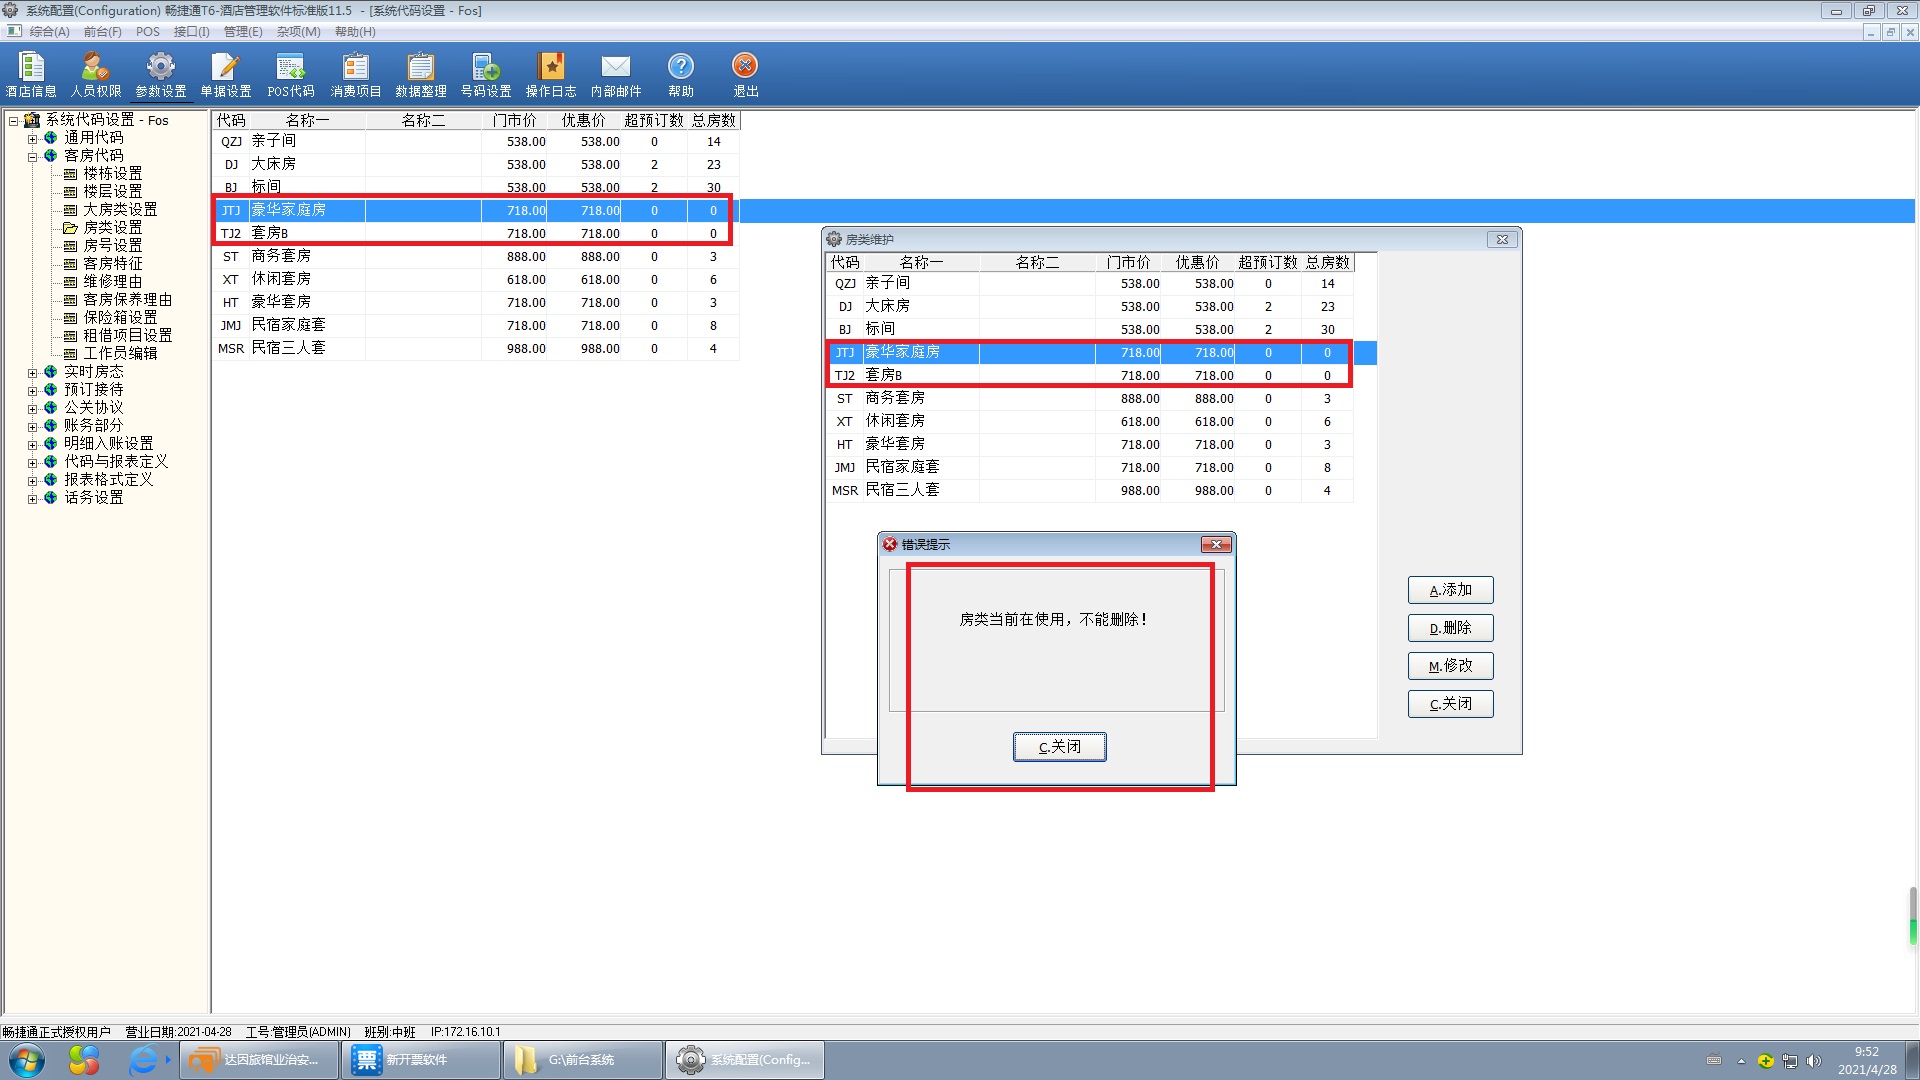This screenshot has height=1080, width=1920.
Task: Select 大房类设置 tree item
Action: [120, 210]
